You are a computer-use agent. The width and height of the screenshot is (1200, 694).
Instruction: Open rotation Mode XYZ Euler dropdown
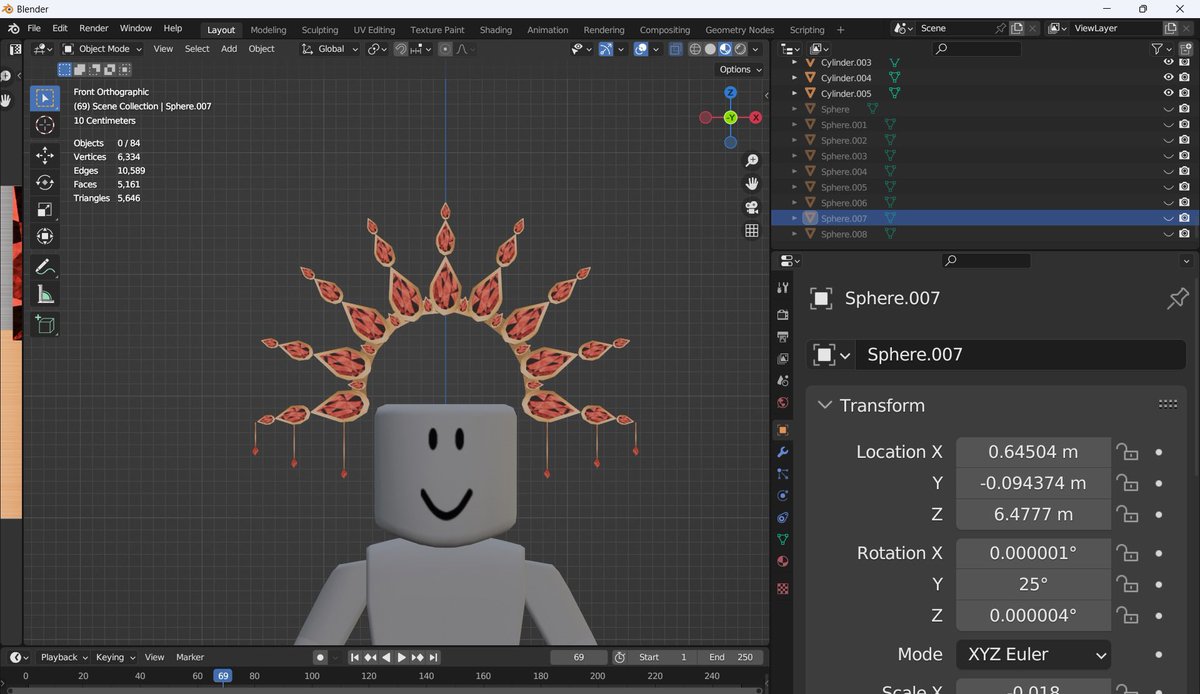(x=1034, y=655)
